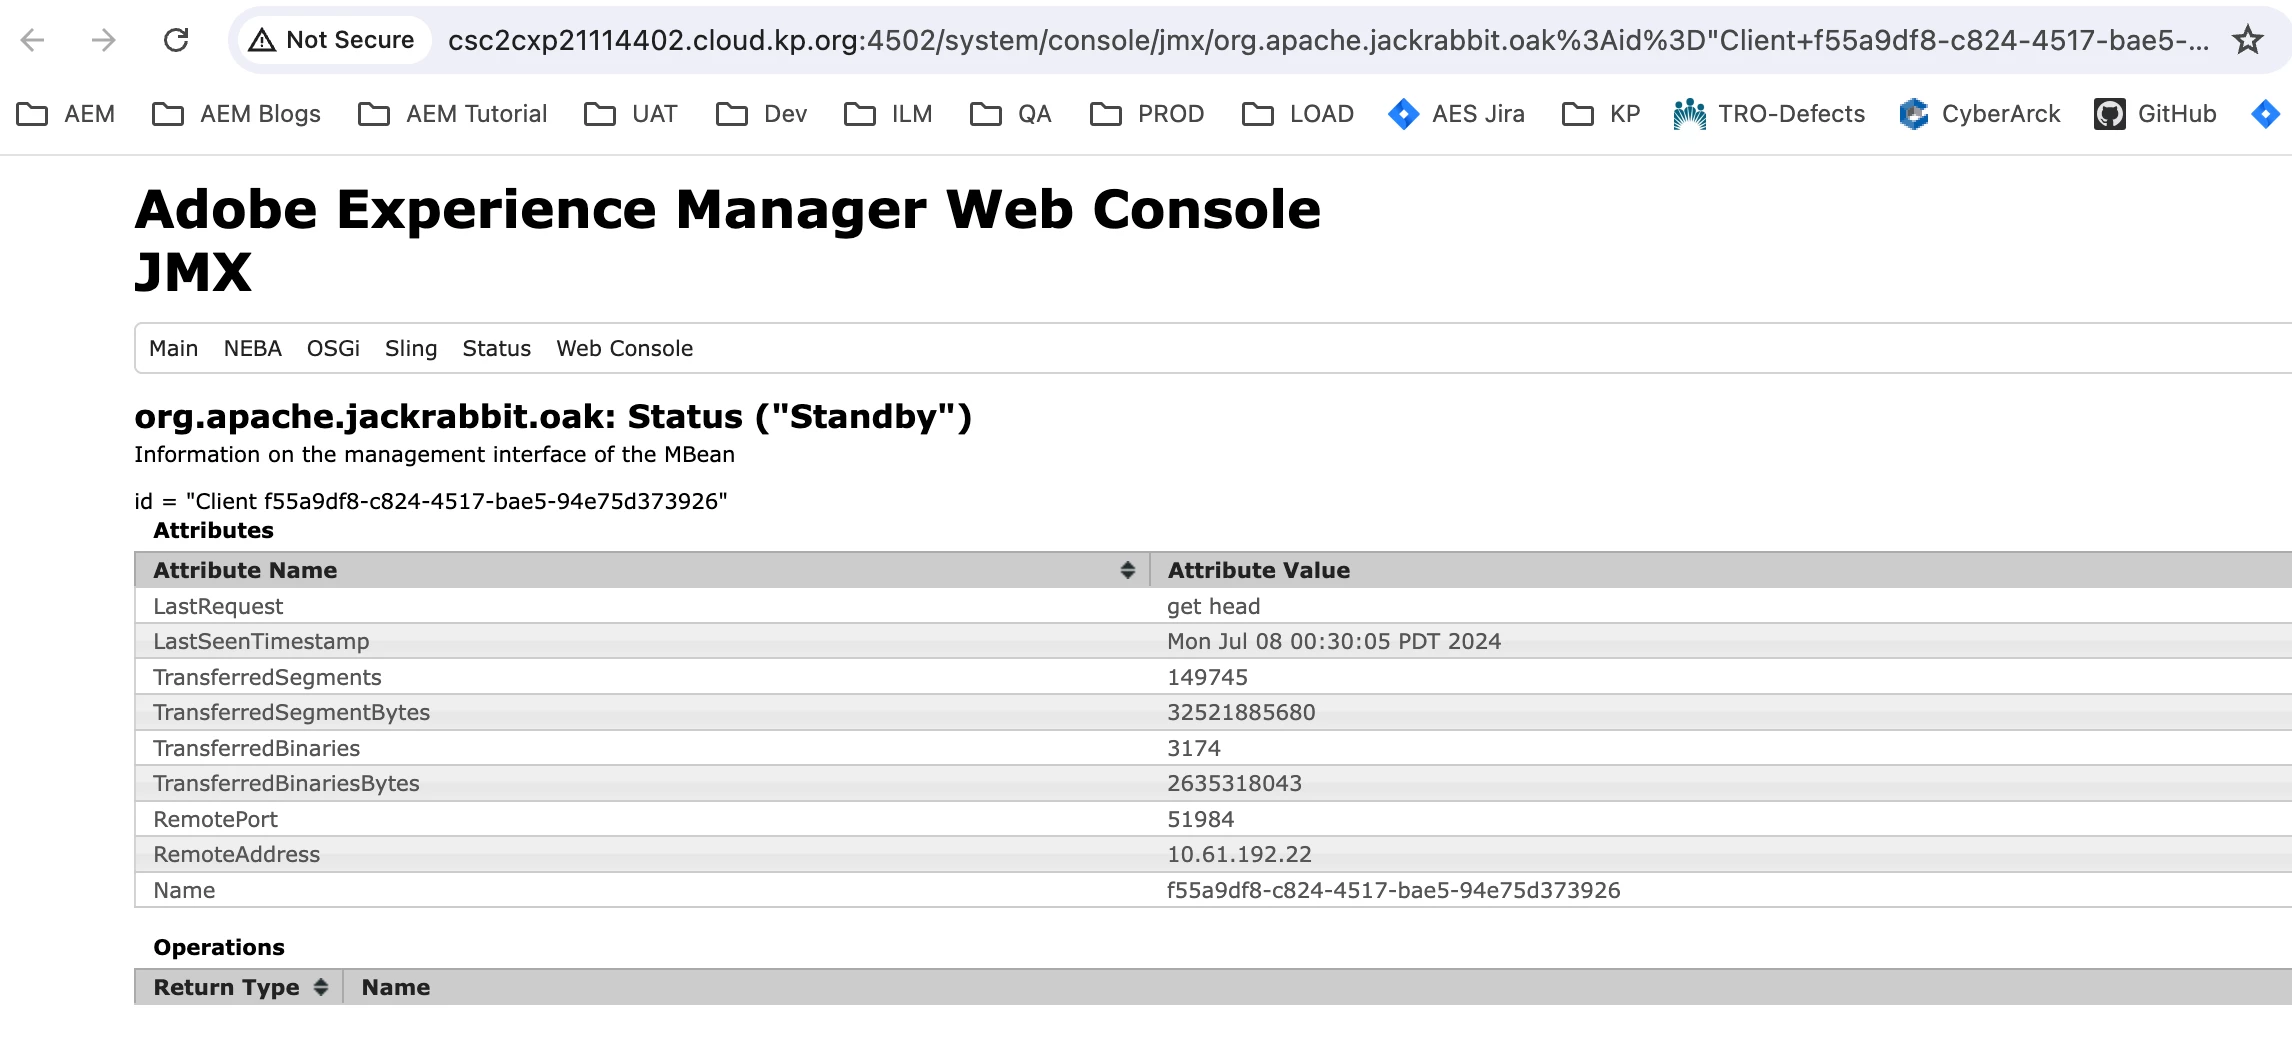Open the Status menu

[x=496, y=348]
